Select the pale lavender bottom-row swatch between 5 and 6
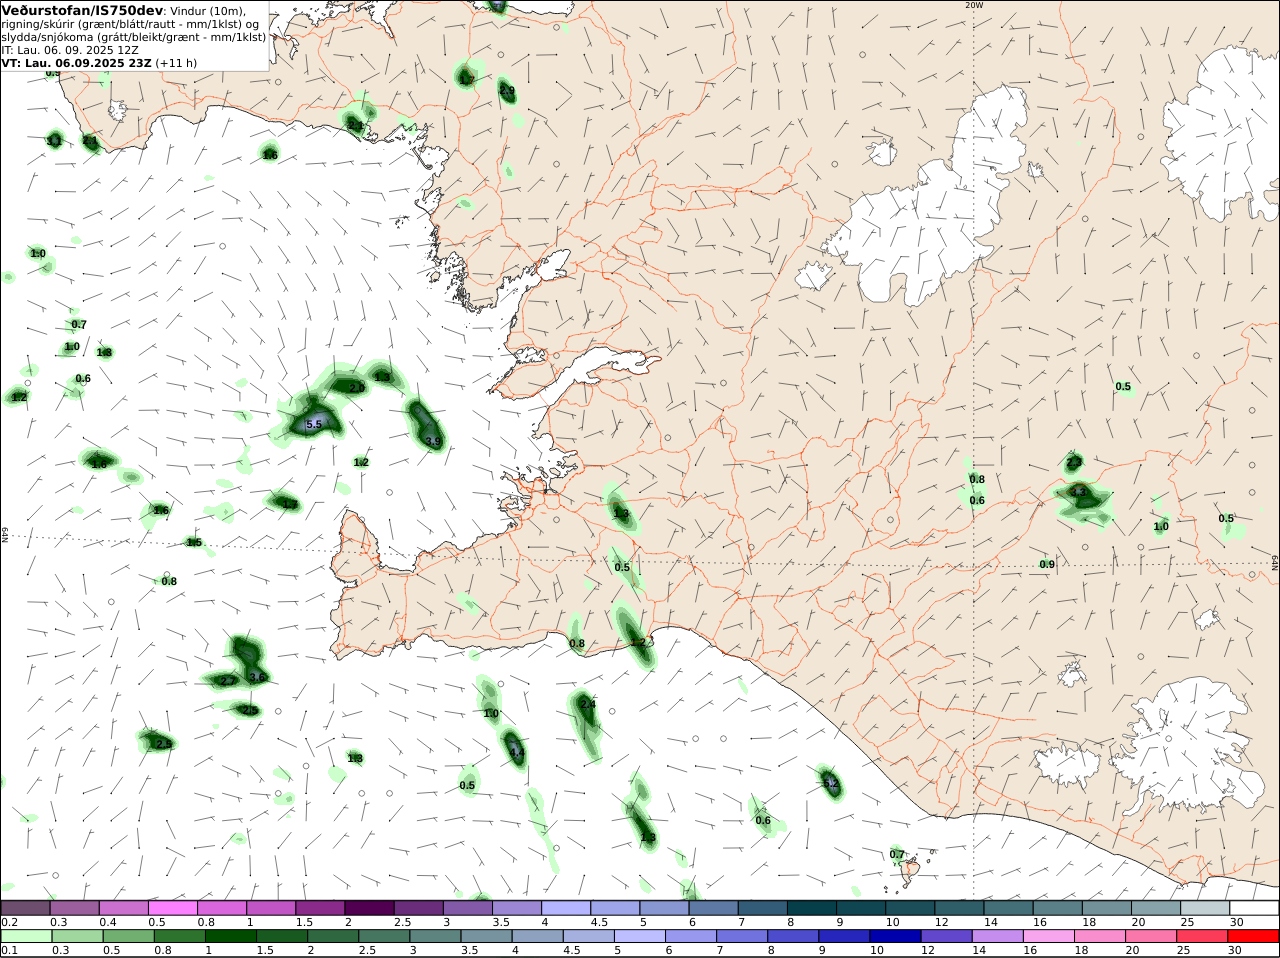This screenshot has width=1280, height=958. tap(638, 936)
